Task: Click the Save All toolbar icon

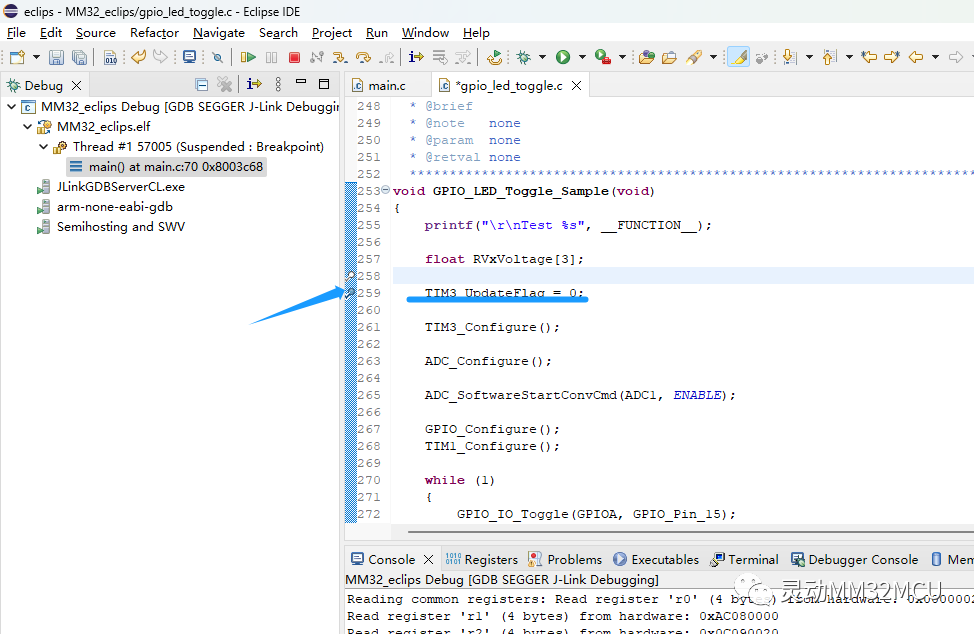Action: click(79, 58)
